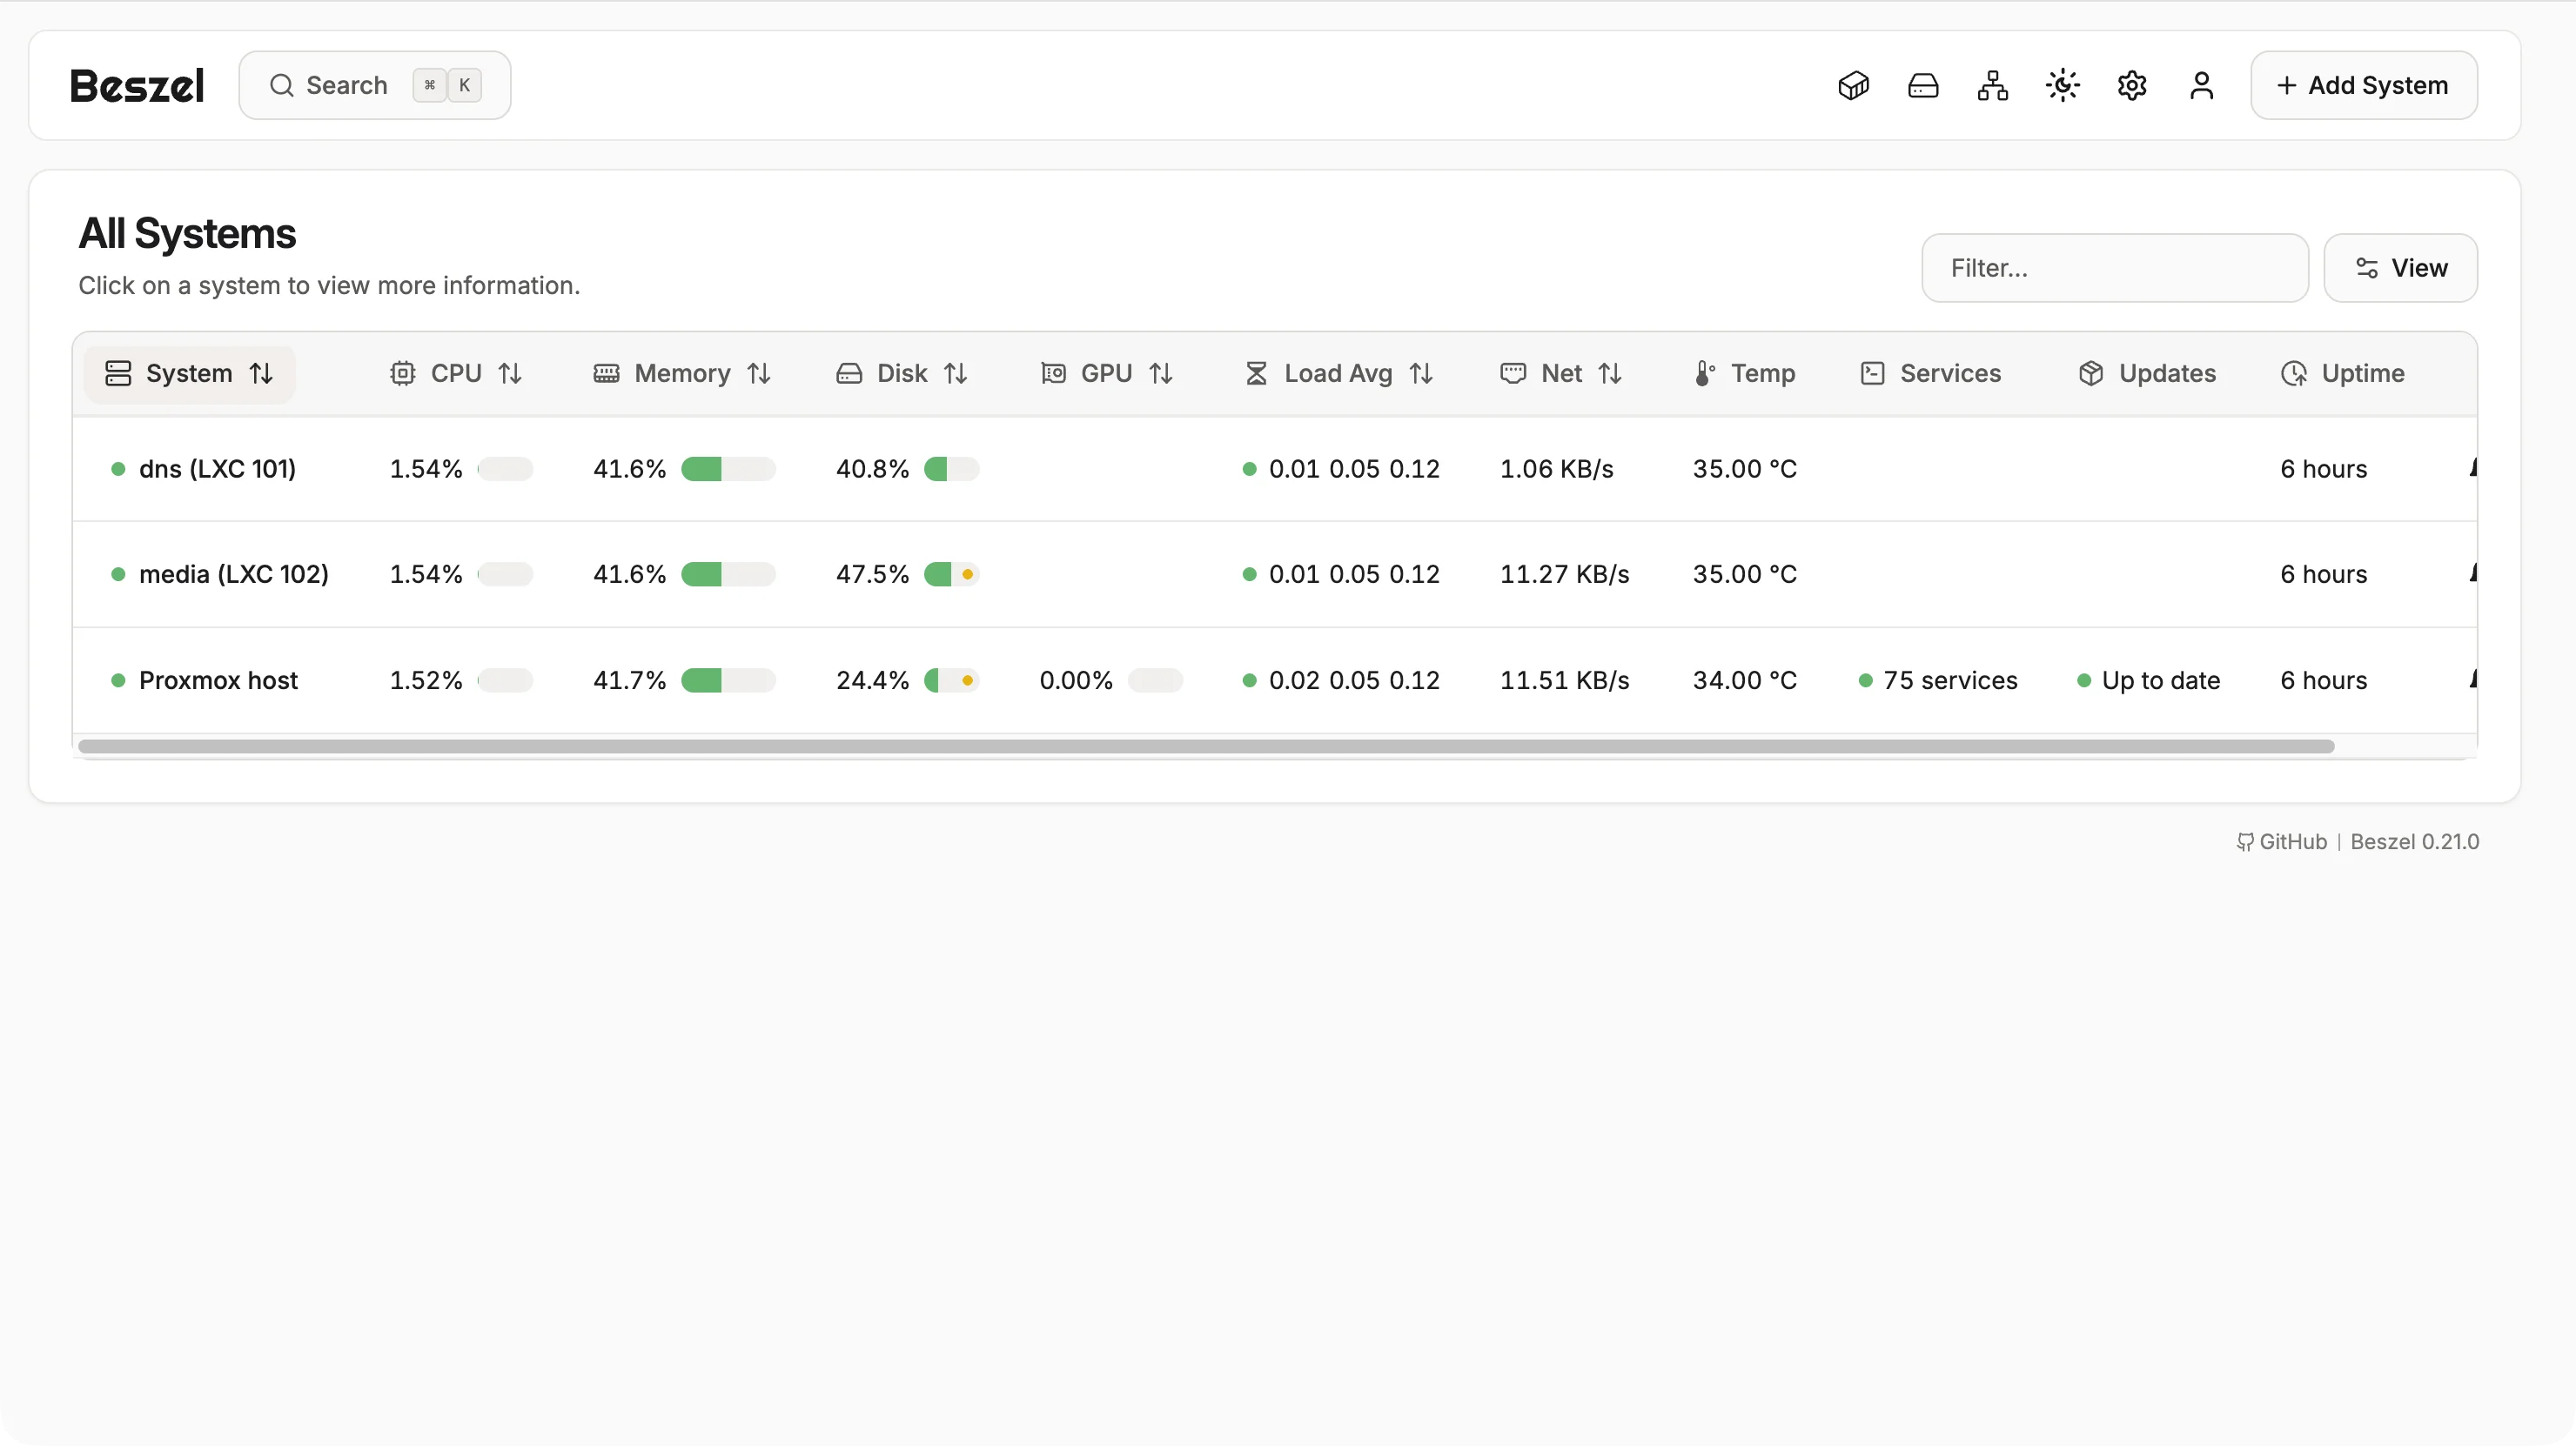The image size is (2576, 1446).
Task: Click the 40.8% disk value for dns
Action: (x=872, y=469)
